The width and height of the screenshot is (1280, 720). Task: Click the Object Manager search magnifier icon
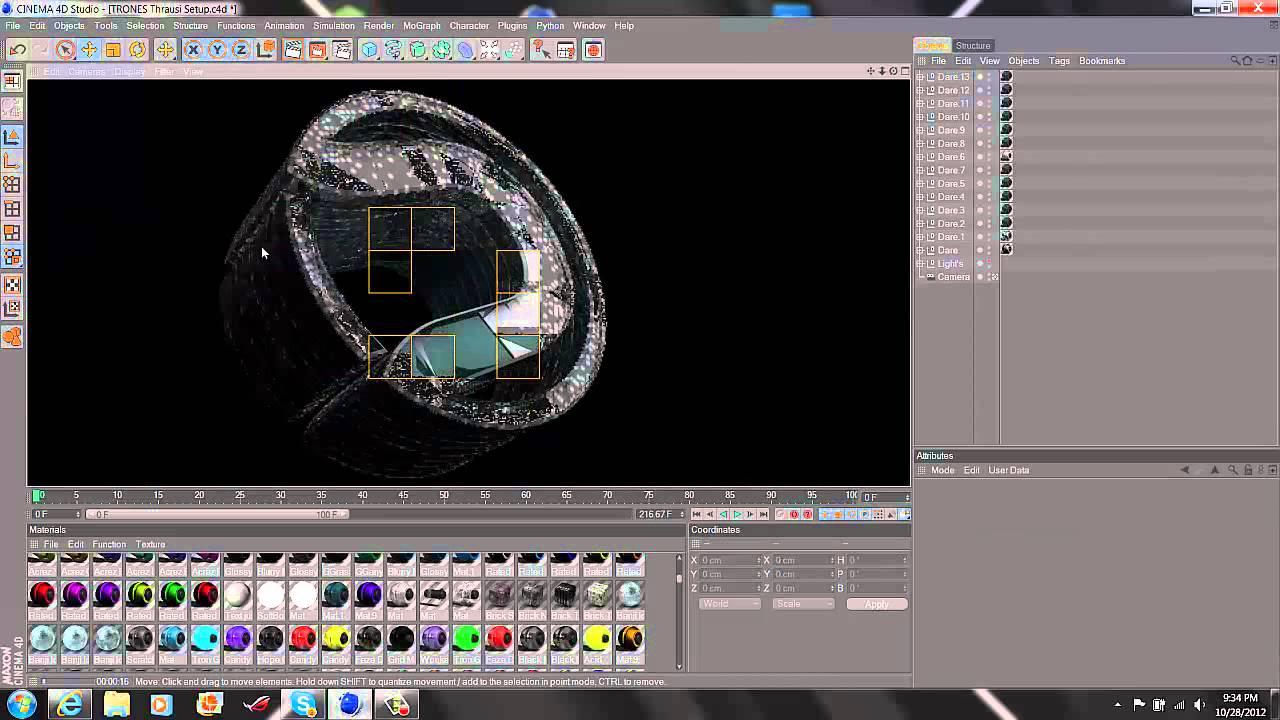(1236, 61)
